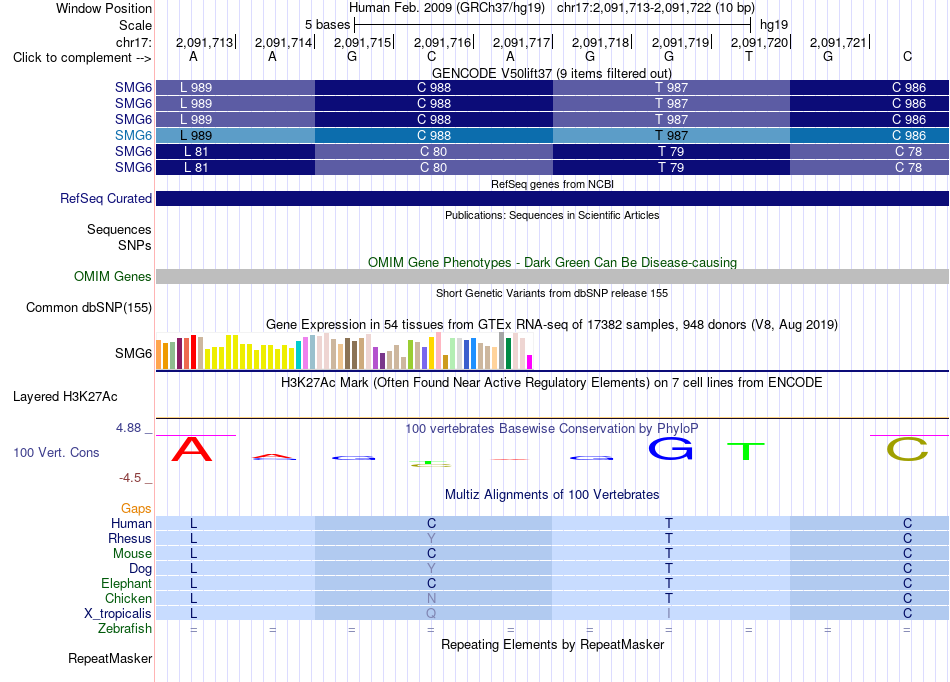Screen dimensions: 950x682
Task: Click the Sequences SNPs track label
Action: tap(119, 237)
